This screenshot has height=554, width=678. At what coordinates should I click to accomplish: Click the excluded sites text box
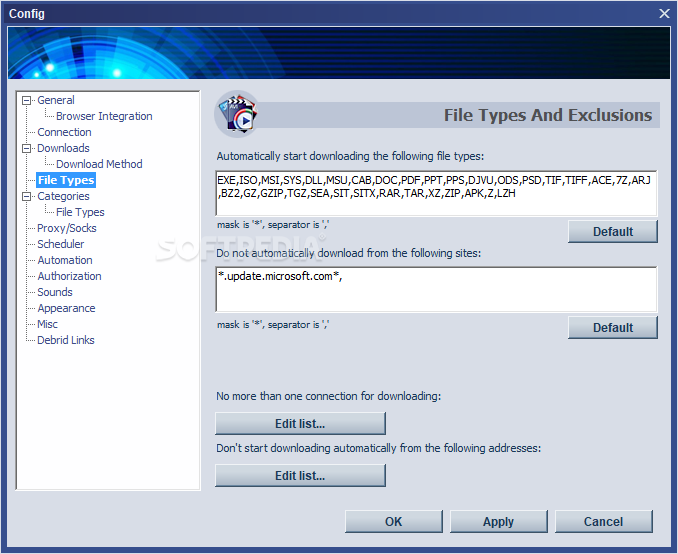click(436, 289)
